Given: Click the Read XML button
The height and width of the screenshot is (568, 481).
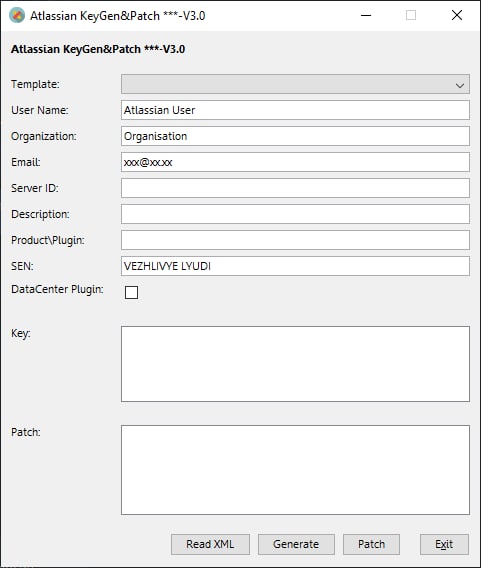Looking at the screenshot, I should pos(210,544).
